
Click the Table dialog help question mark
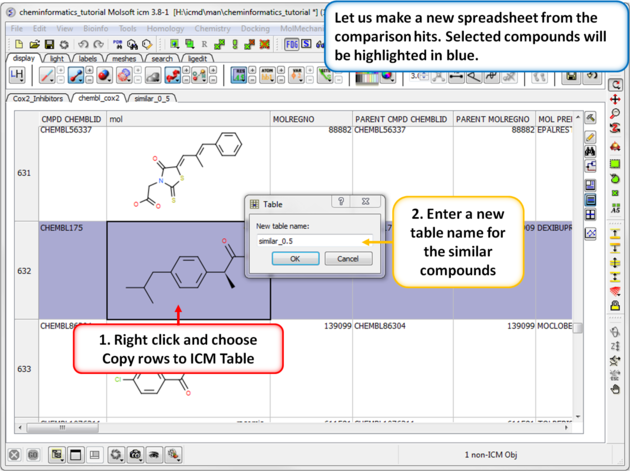coord(341,201)
